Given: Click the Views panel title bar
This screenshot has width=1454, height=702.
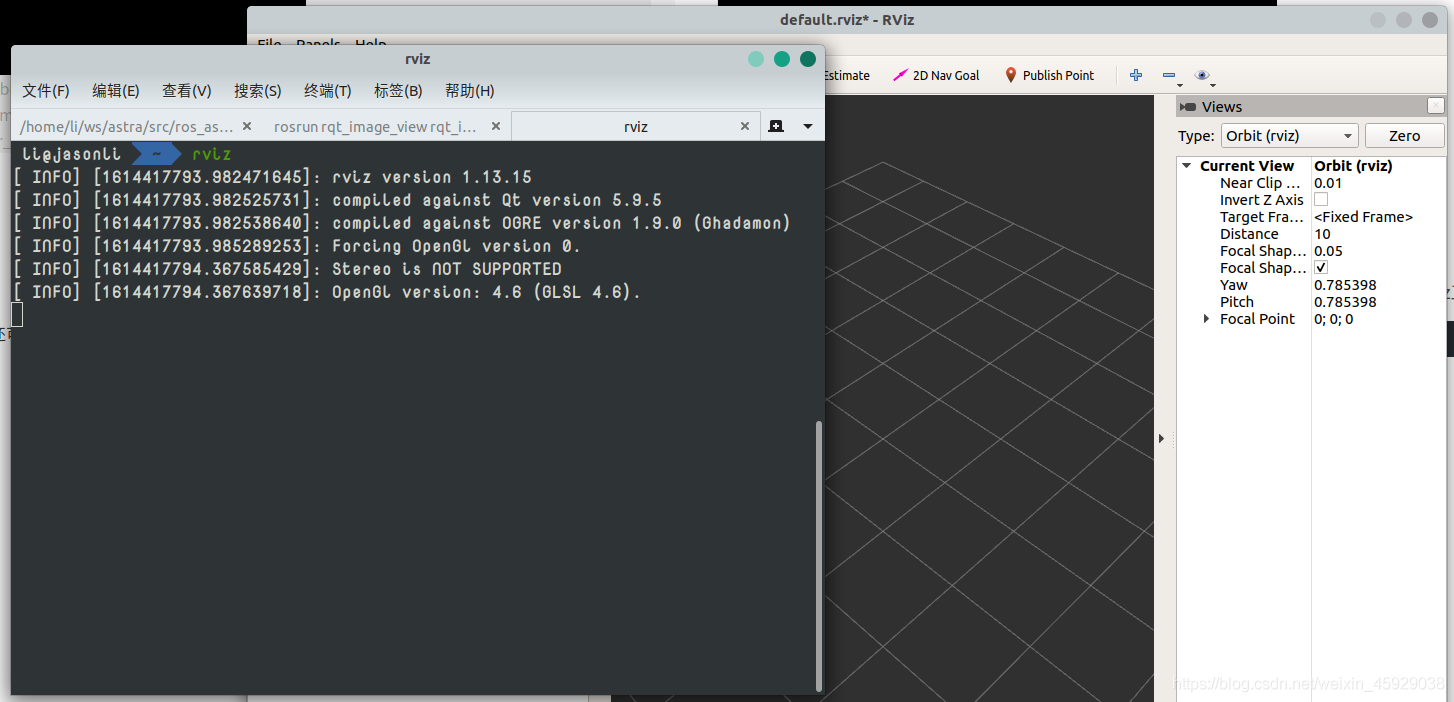Looking at the screenshot, I should tap(1310, 107).
